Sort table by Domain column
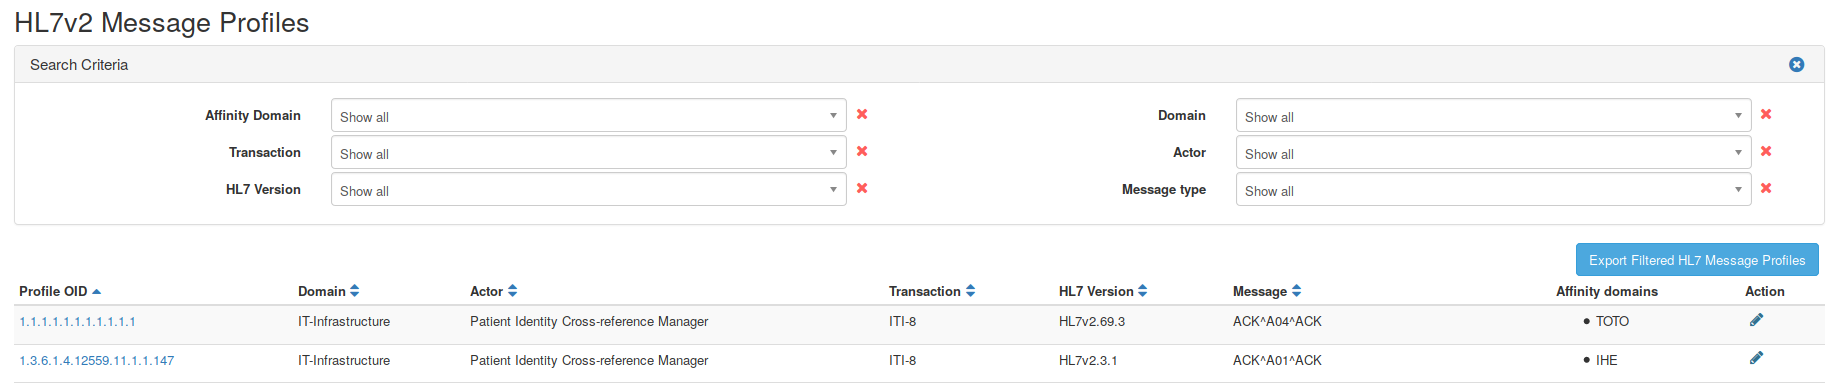 (x=328, y=291)
